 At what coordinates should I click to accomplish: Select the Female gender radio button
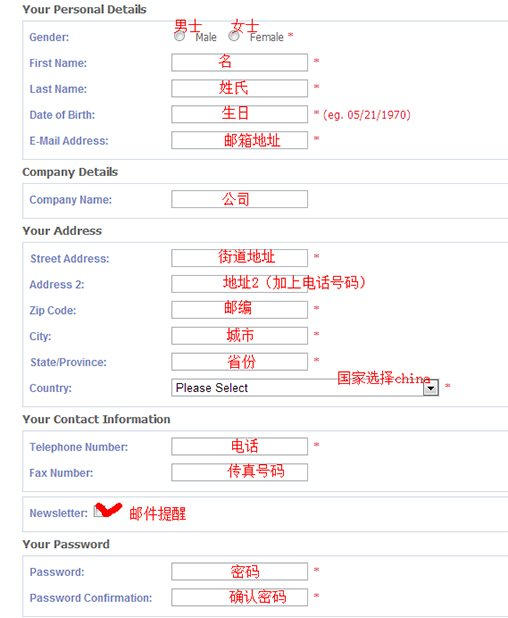[234, 36]
